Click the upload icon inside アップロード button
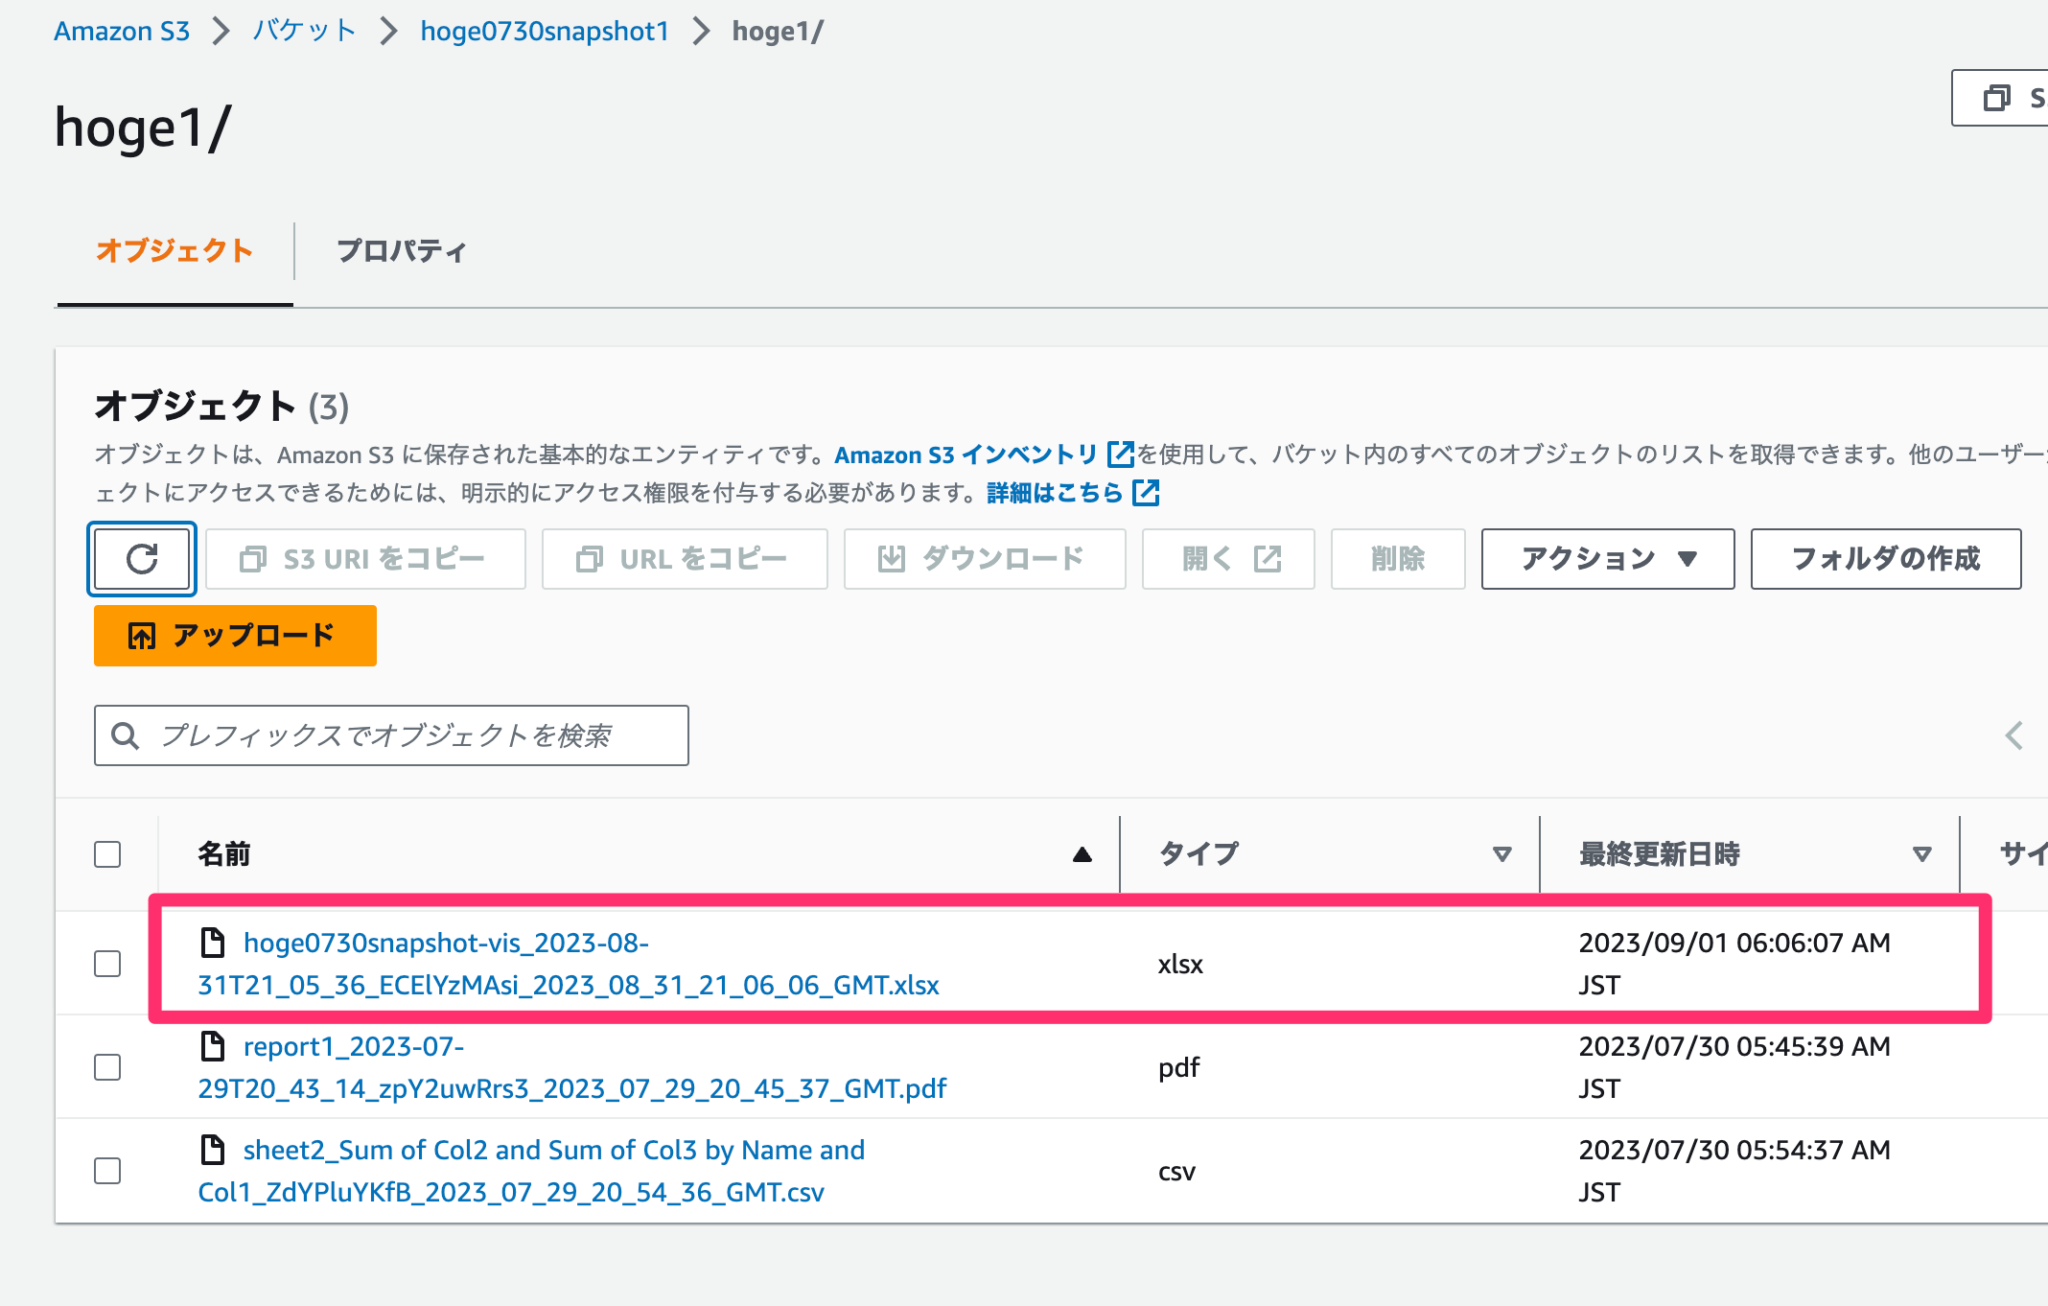 click(141, 635)
